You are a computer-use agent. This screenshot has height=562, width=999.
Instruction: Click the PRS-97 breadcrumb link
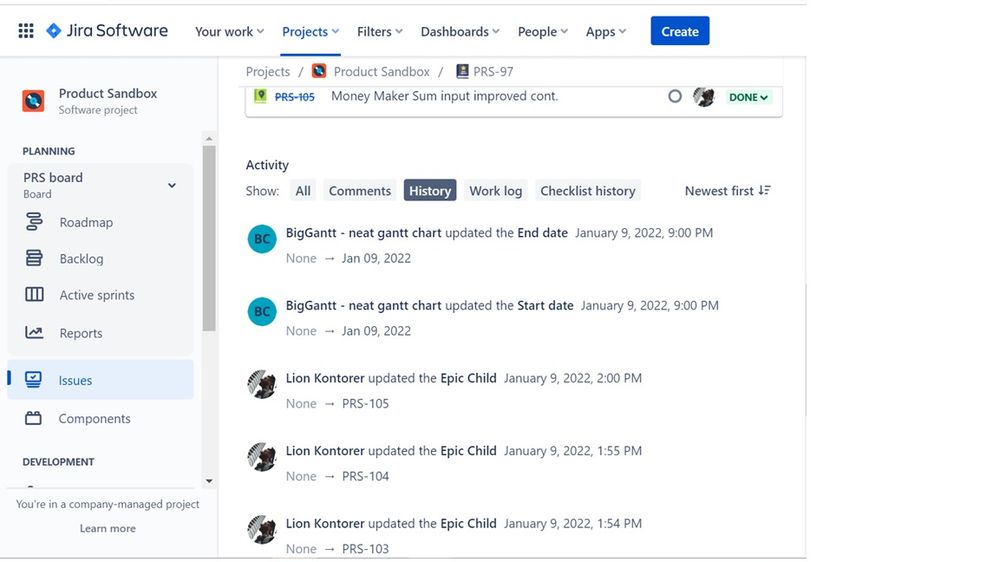(493, 71)
